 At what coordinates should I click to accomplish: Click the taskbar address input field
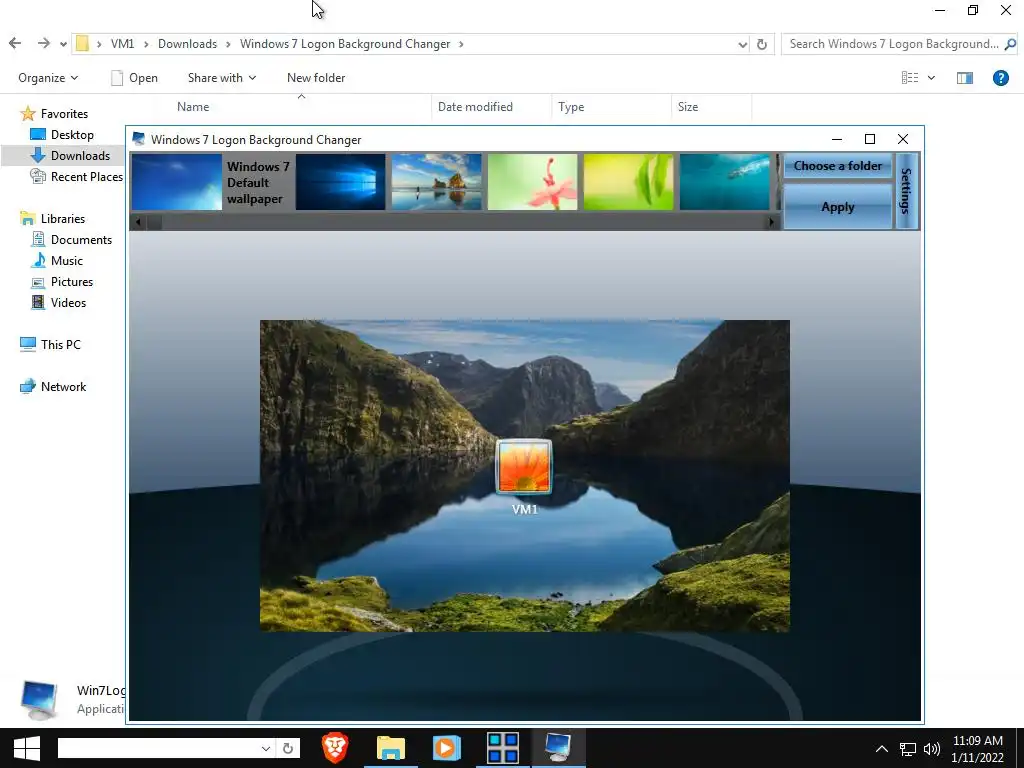[x=158, y=748]
